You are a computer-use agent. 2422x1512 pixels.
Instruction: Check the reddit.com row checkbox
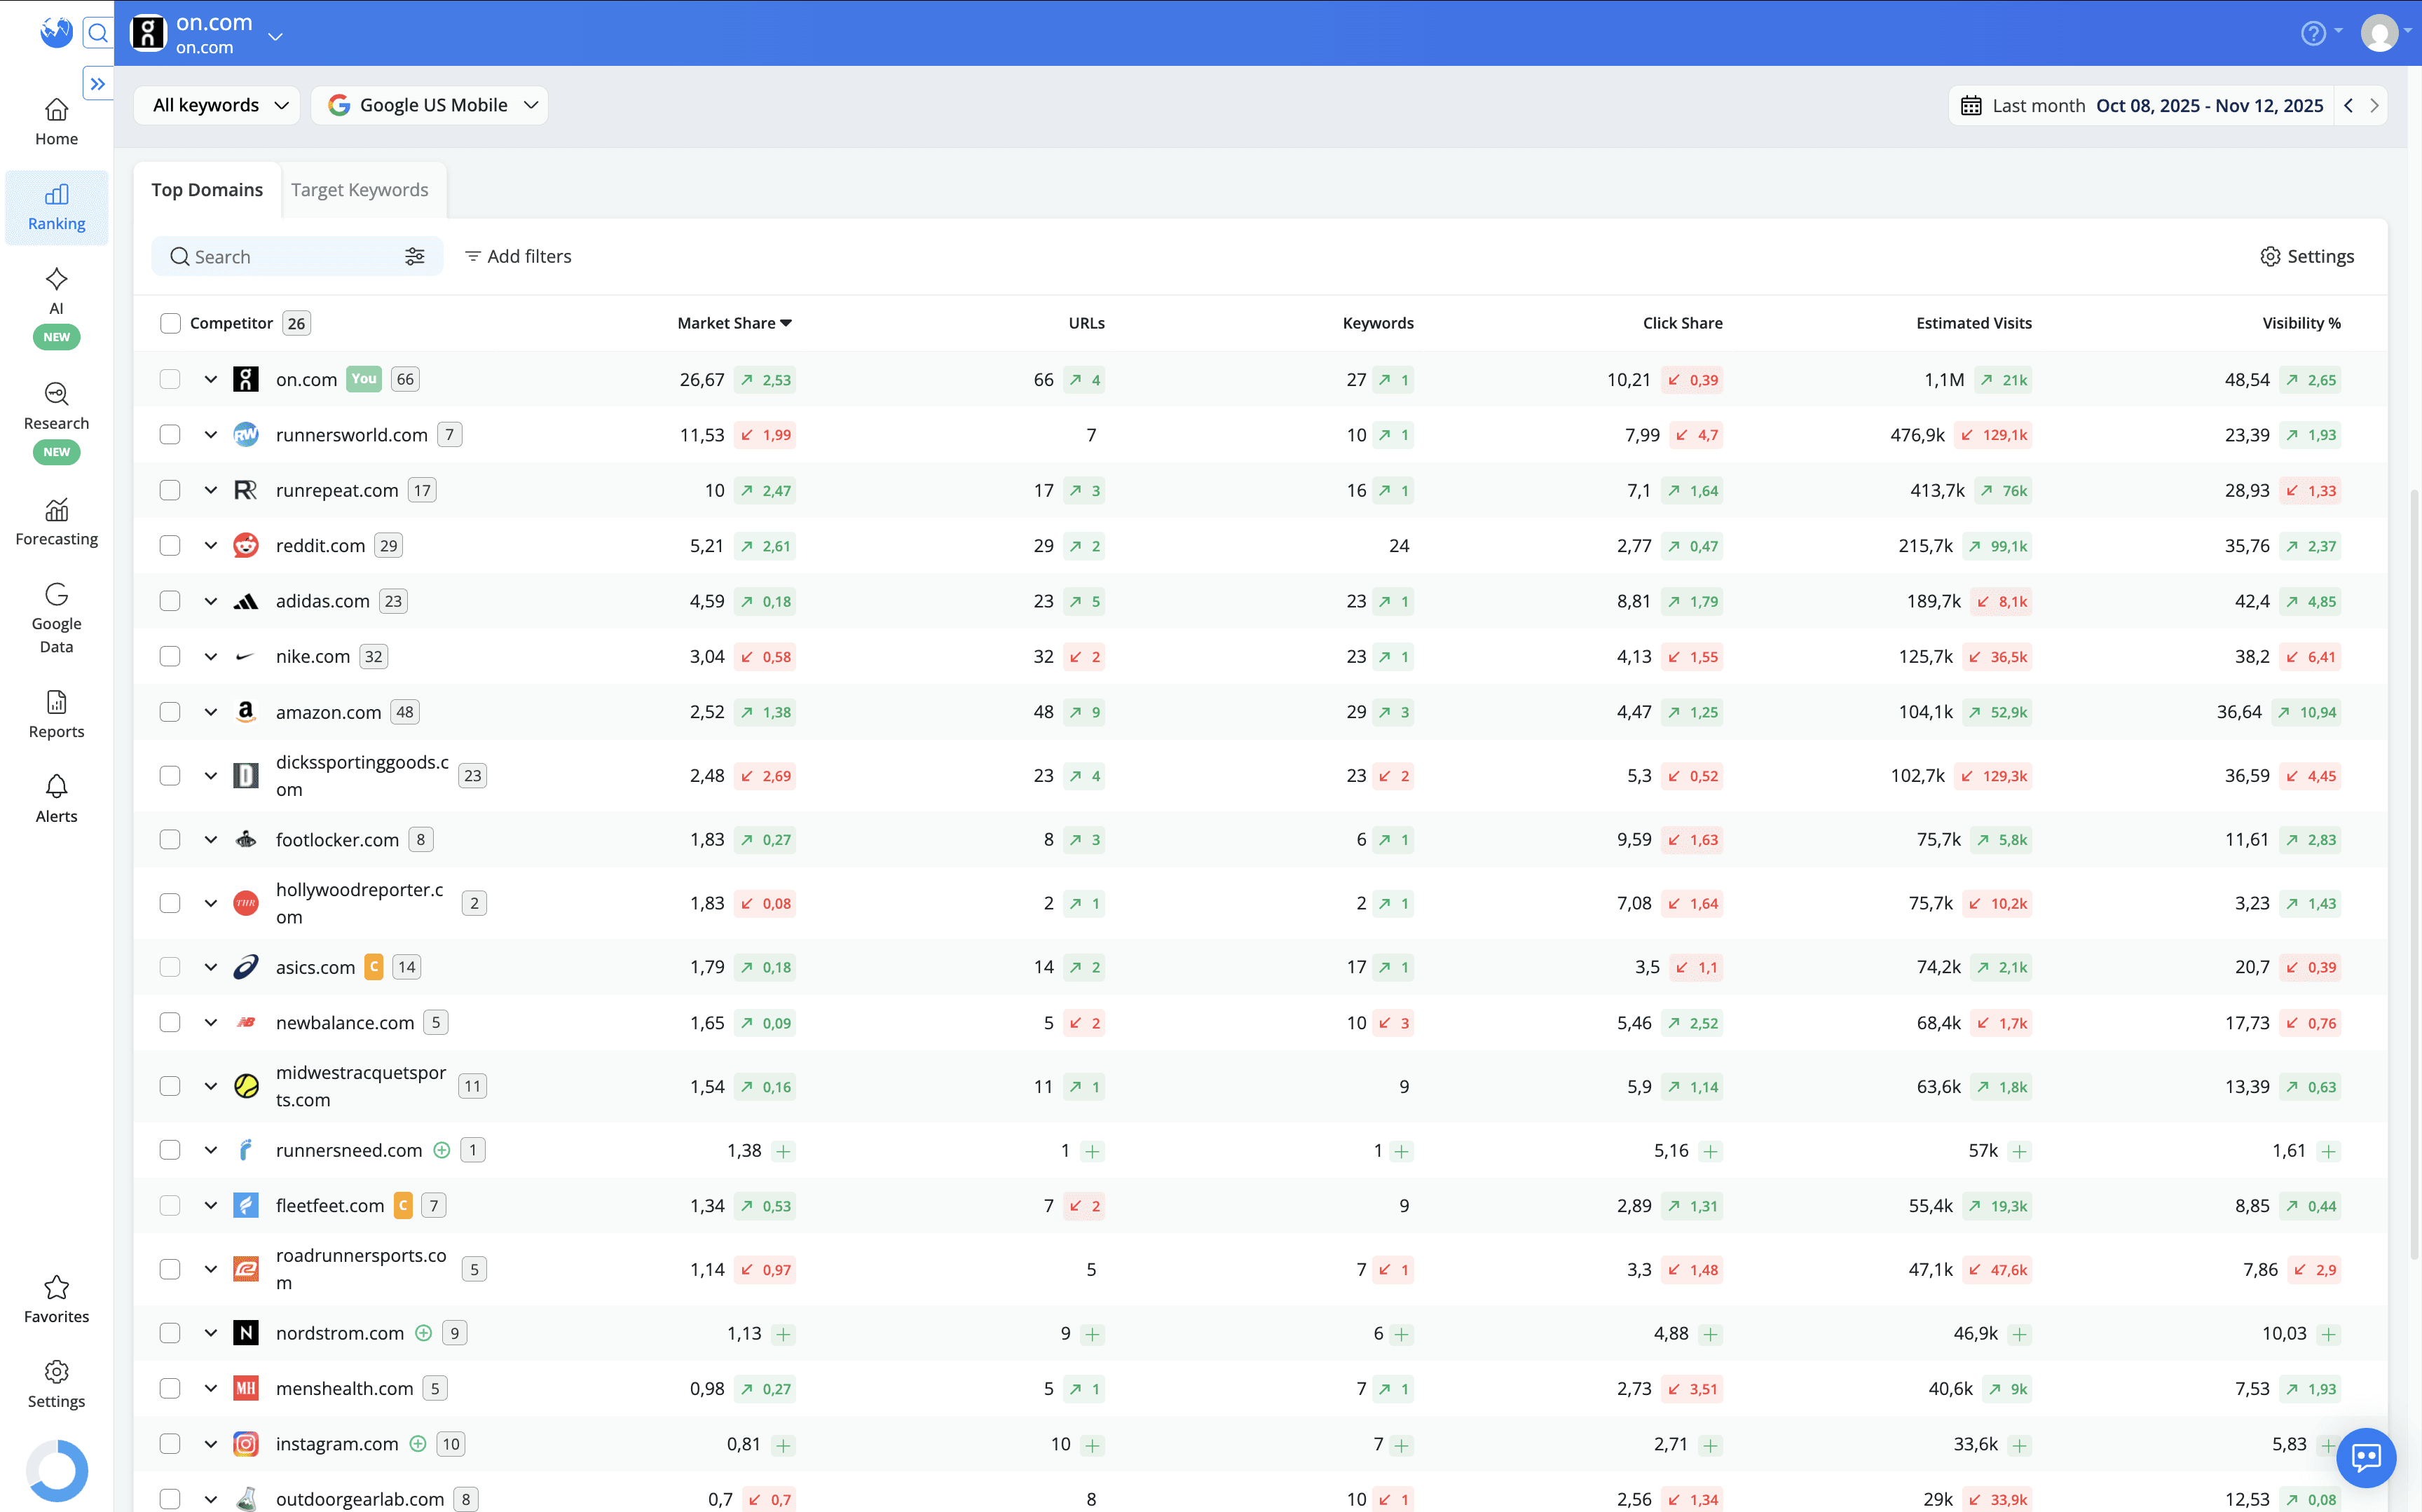170,545
